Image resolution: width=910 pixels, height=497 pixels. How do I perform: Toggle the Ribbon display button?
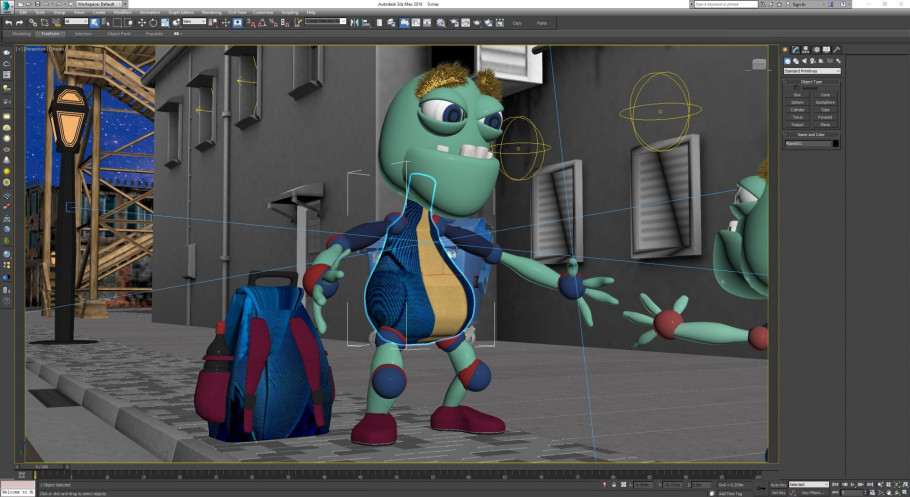click(405, 23)
